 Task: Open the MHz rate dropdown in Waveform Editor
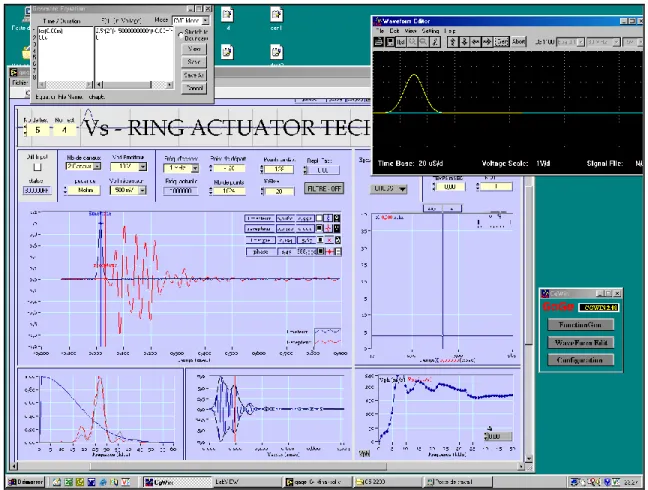603,42
